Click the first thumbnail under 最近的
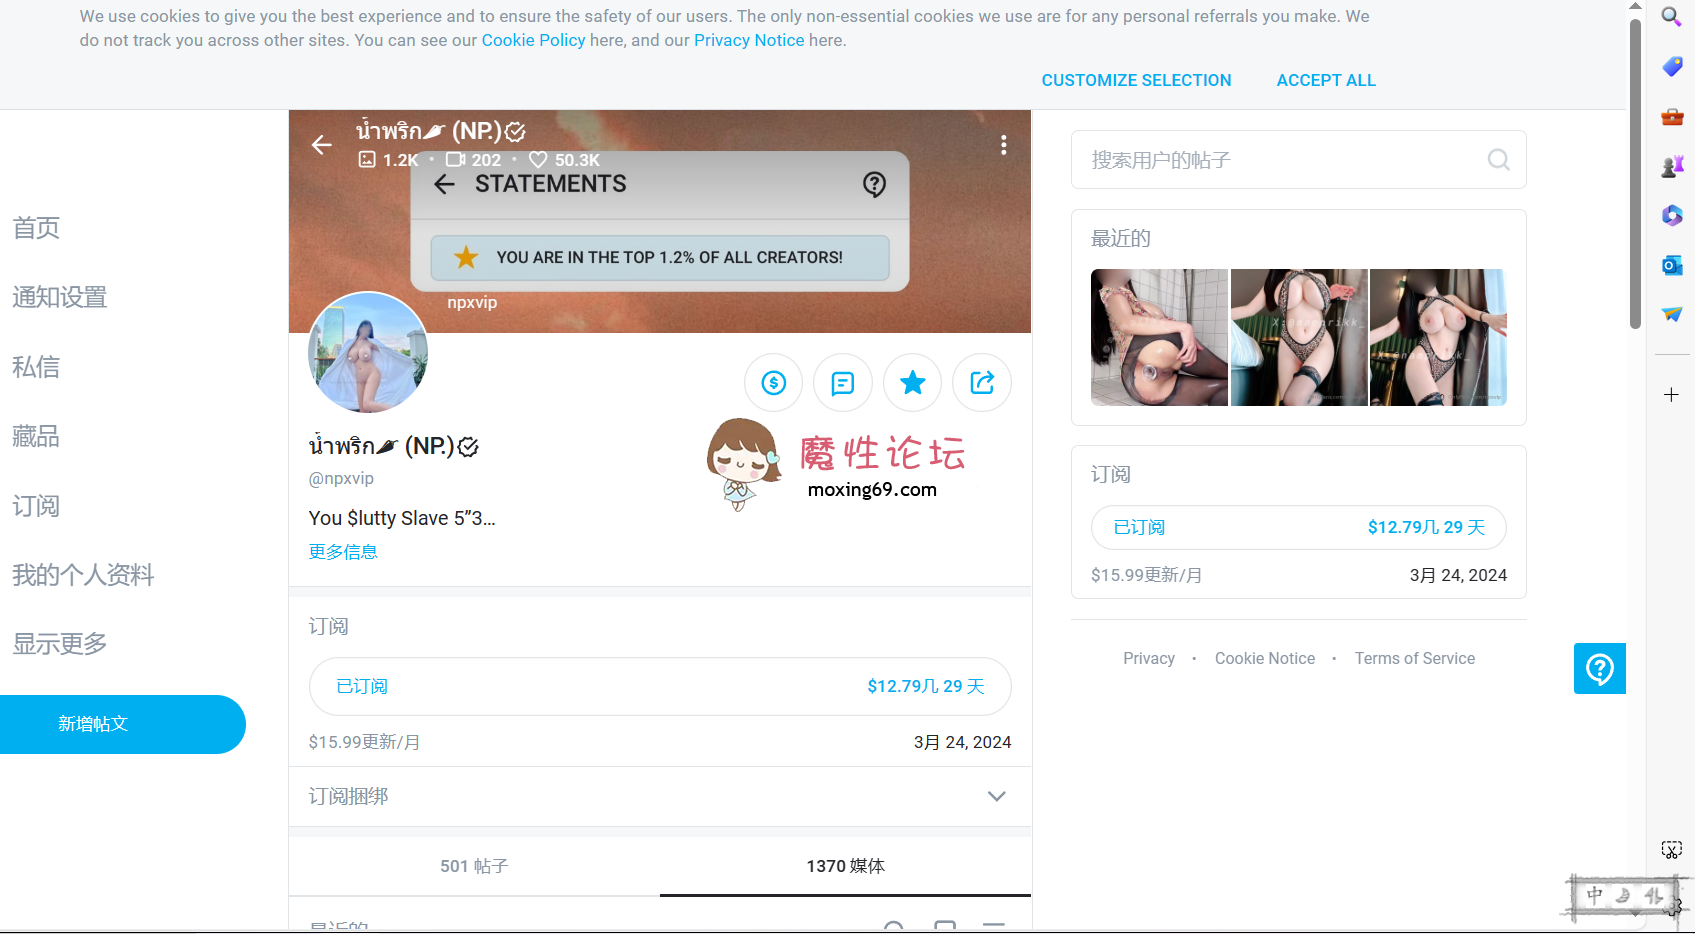The width and height of the screenshot is (1695, 934). pyautogui.click(x=1159, y=337)
